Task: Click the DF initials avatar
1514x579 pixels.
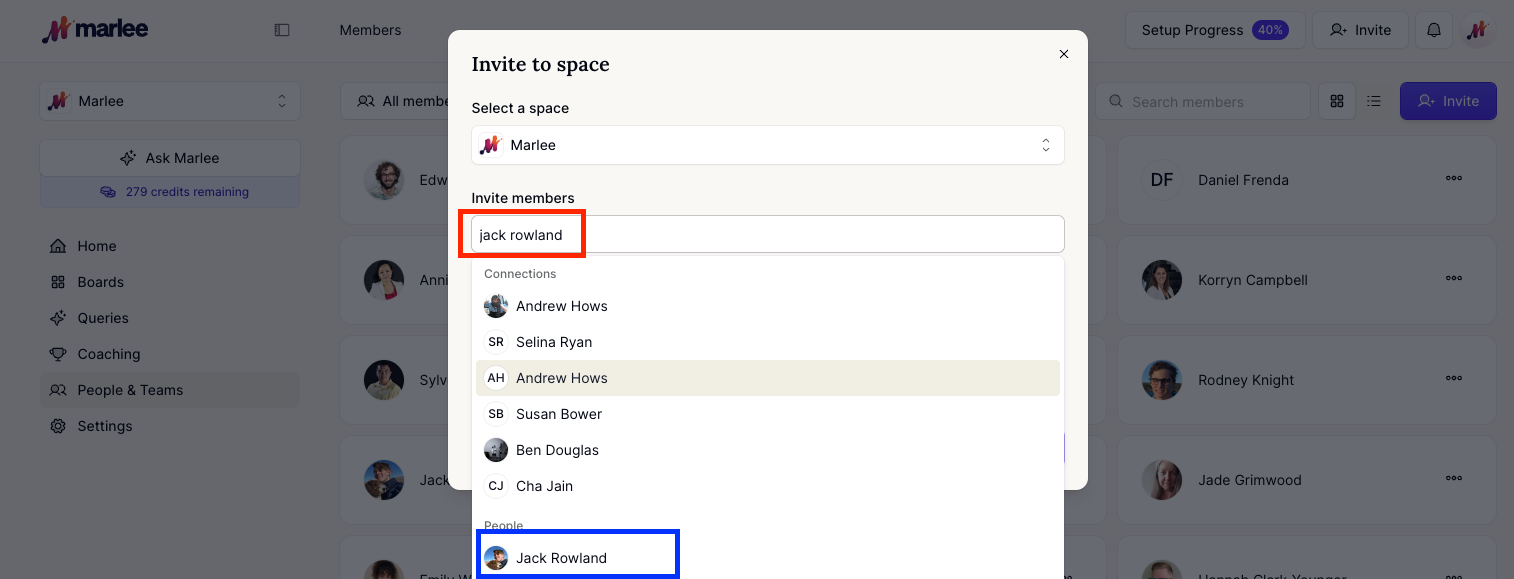Action: coord(1162,180)
